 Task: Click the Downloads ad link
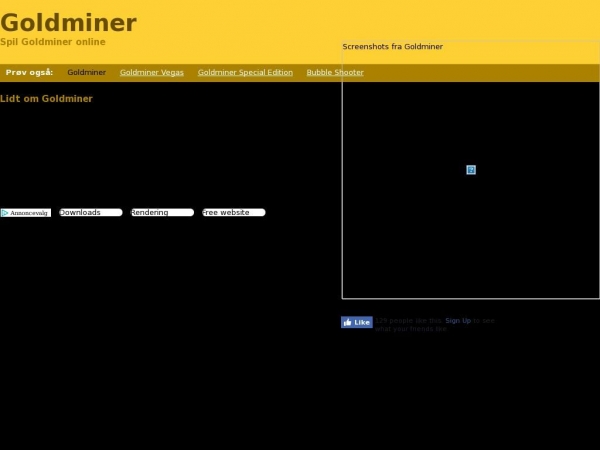tap(91, 212)
